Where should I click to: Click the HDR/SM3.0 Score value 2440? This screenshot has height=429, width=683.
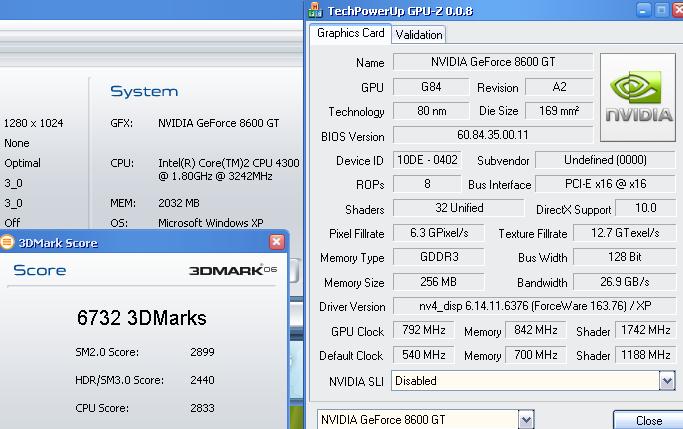tap(202, 380)
